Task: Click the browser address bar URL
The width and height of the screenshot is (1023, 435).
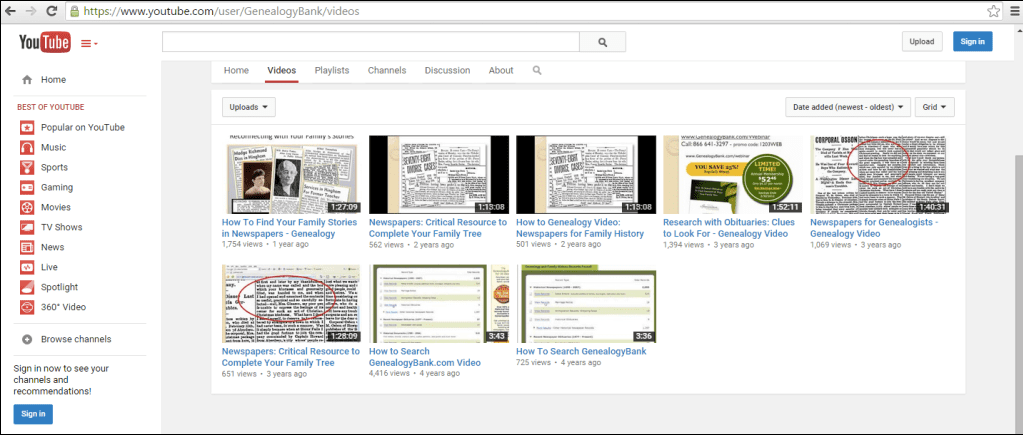Action: (222, 11)
